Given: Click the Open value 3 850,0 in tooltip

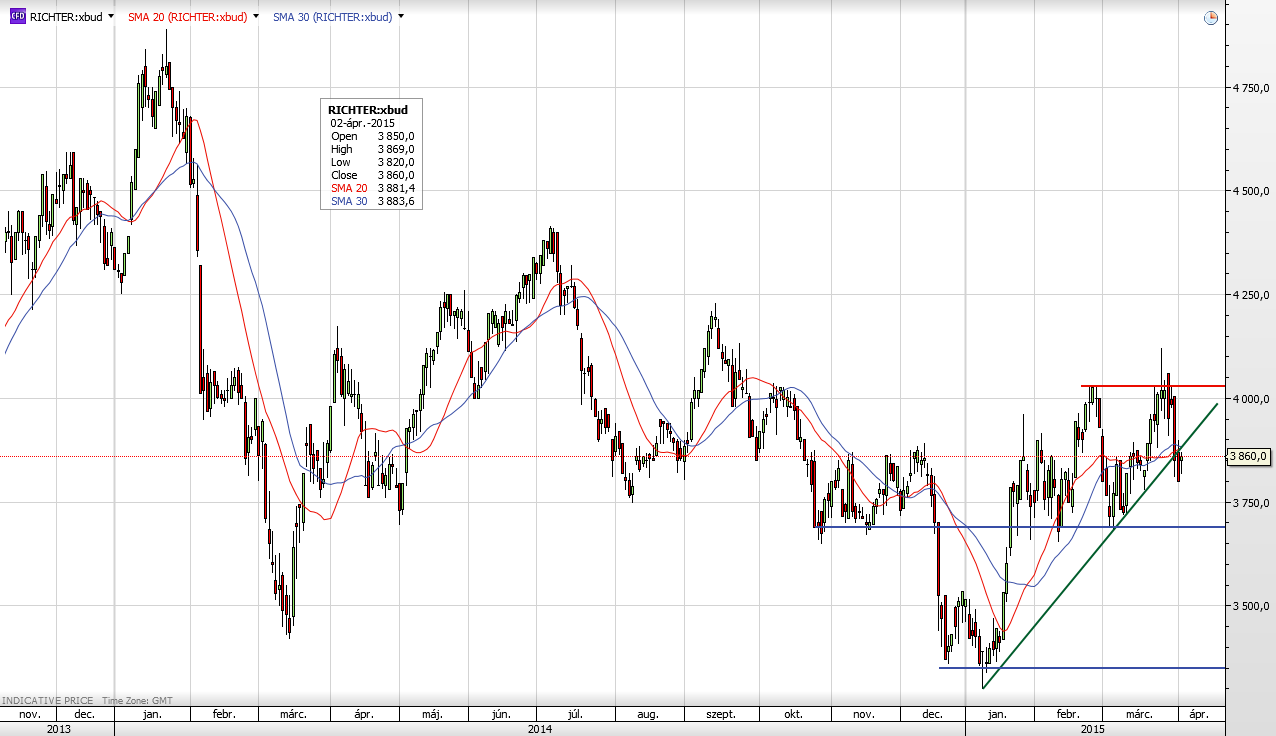Looking at the screenshot, I should (x=396, y=136).
